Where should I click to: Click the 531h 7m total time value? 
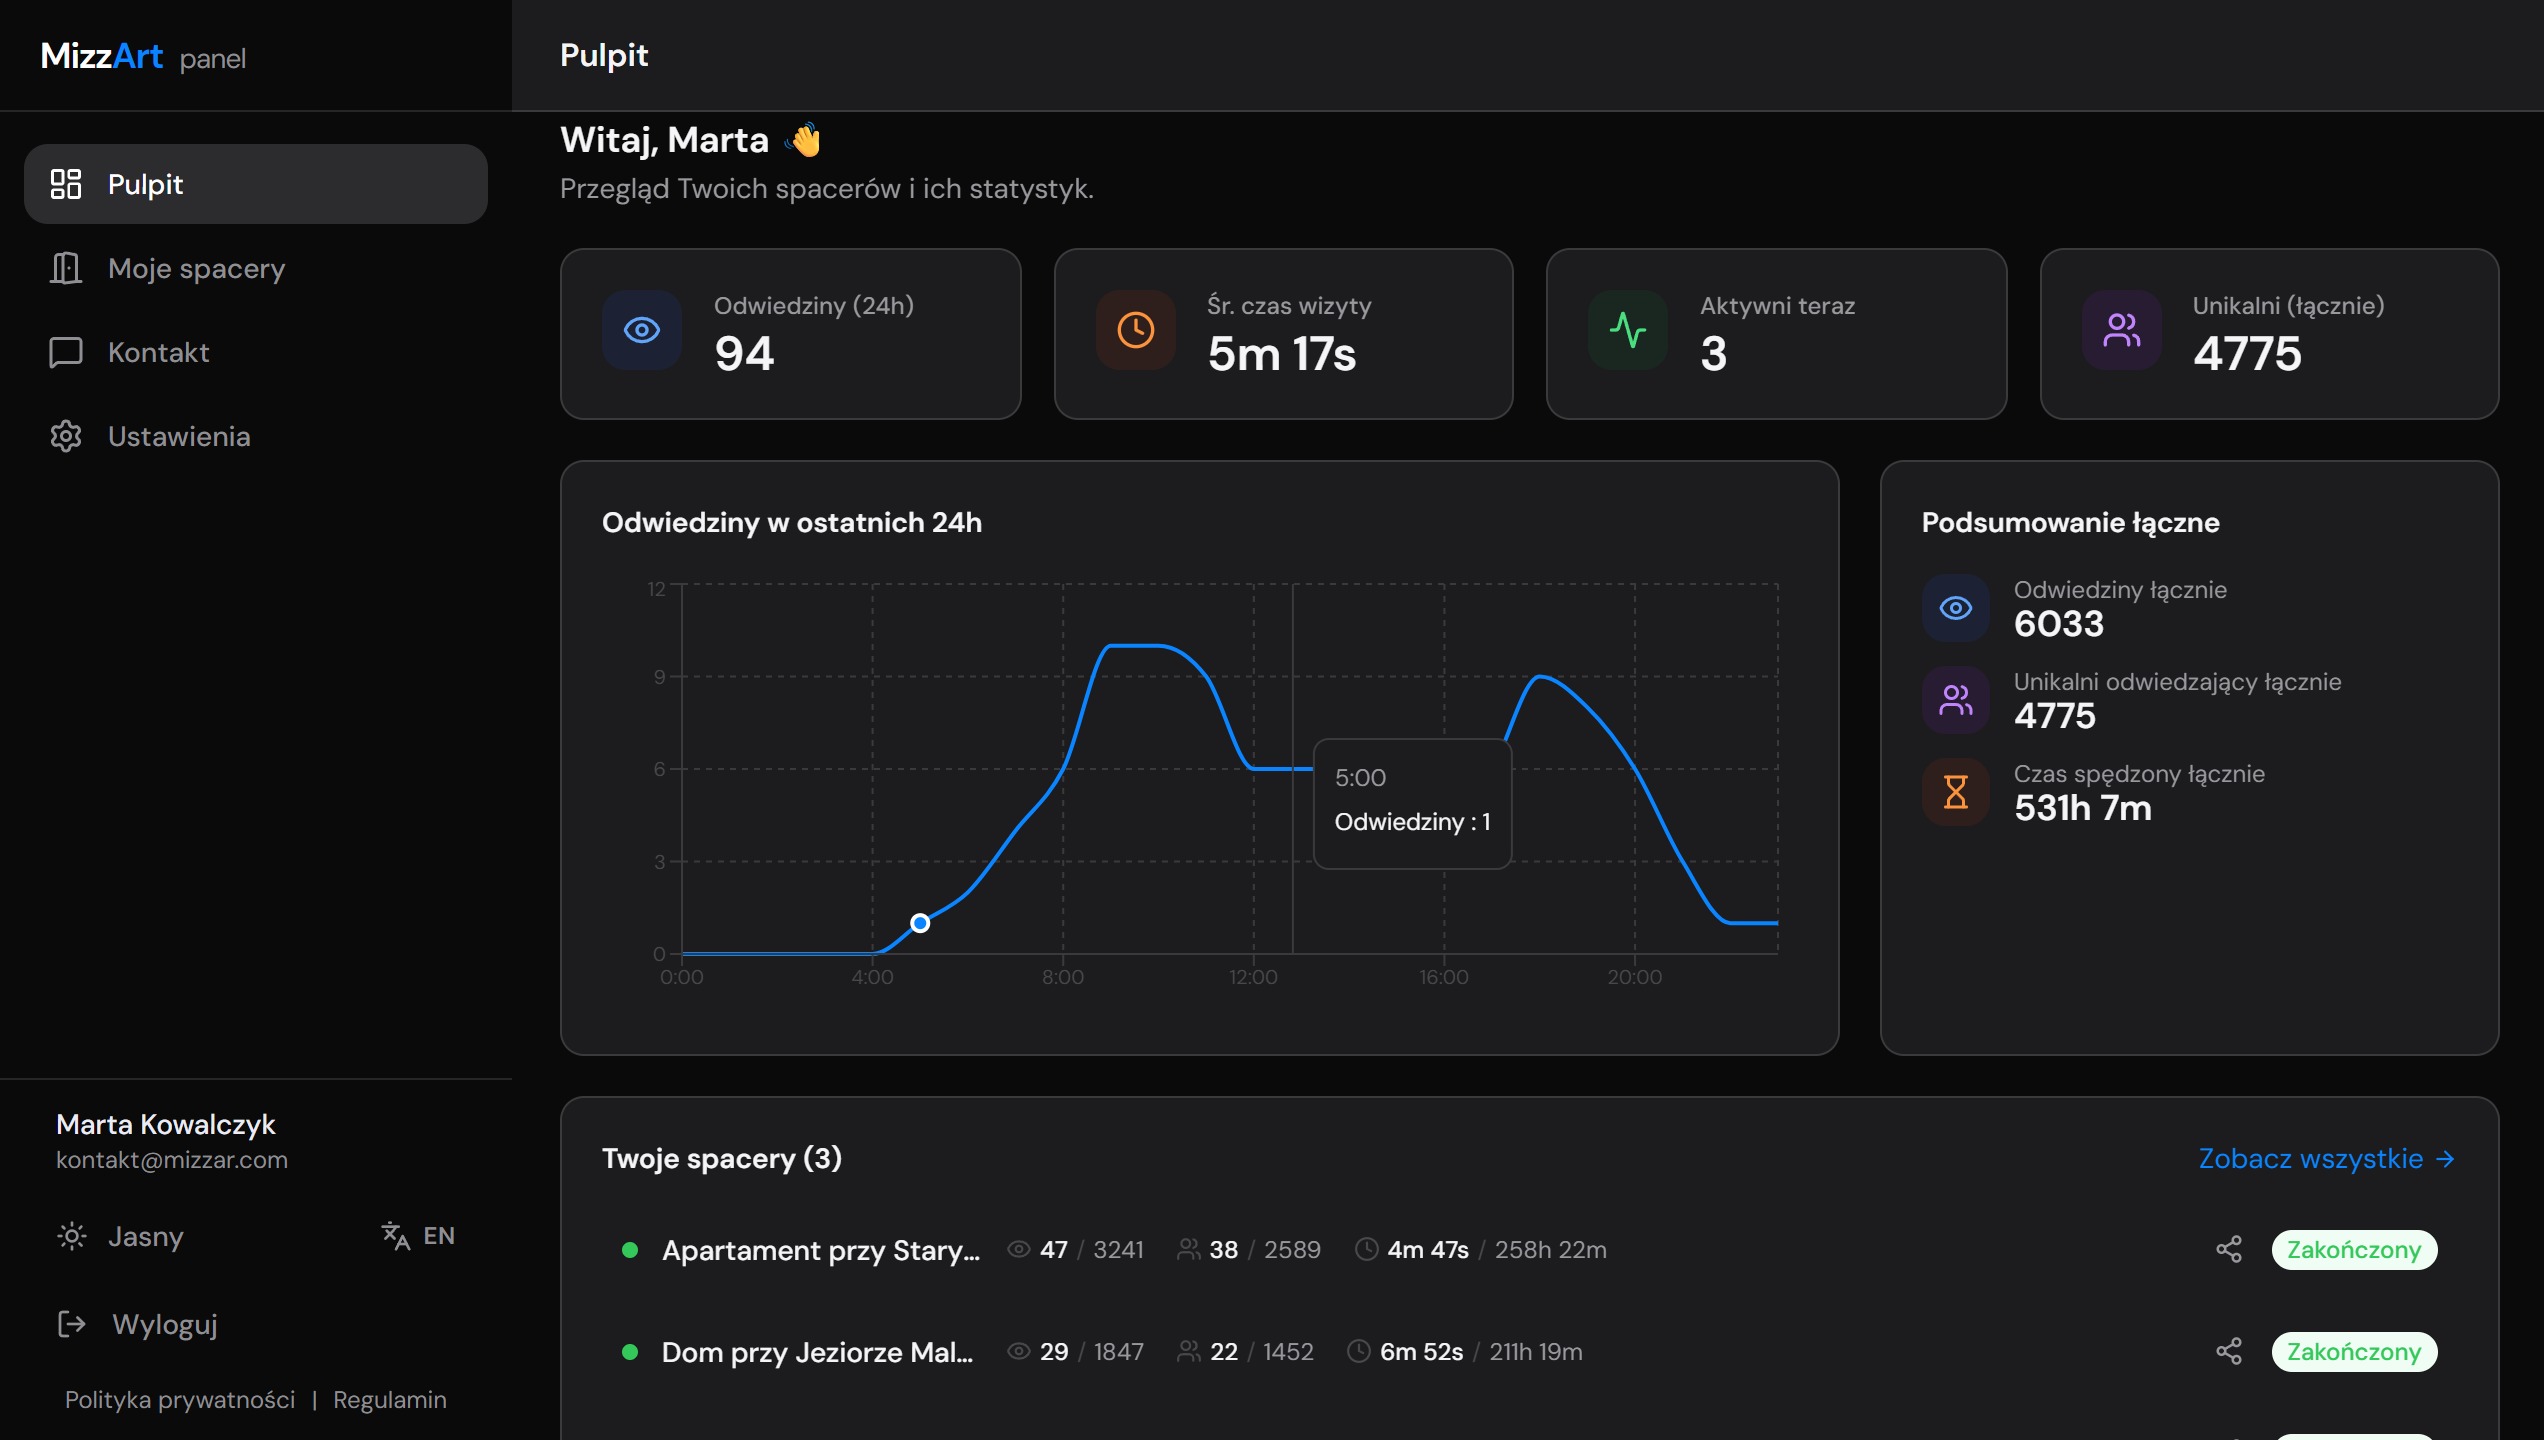2083,807
